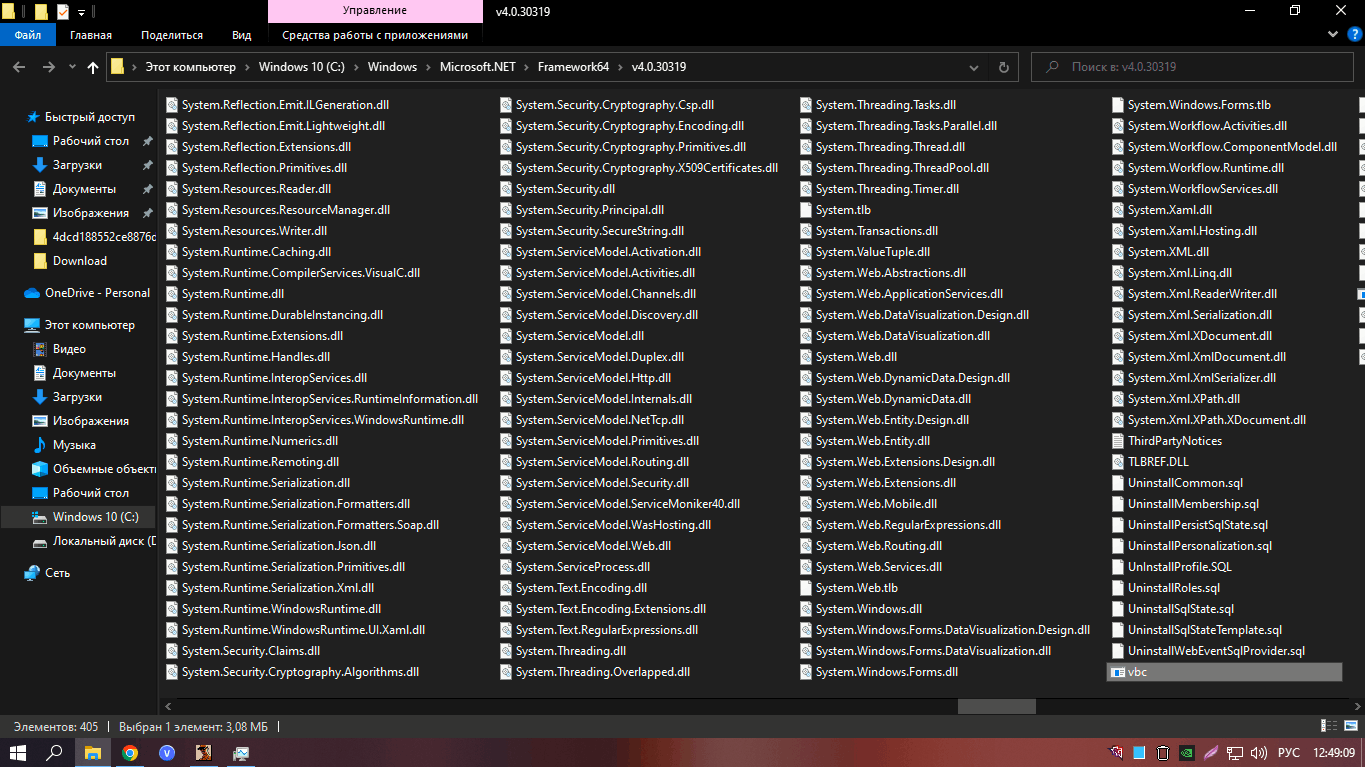The height and width of the screenshot is (767, 1365).
Task: Open Музыка in the navigation pane
Action: coord(75,445)
